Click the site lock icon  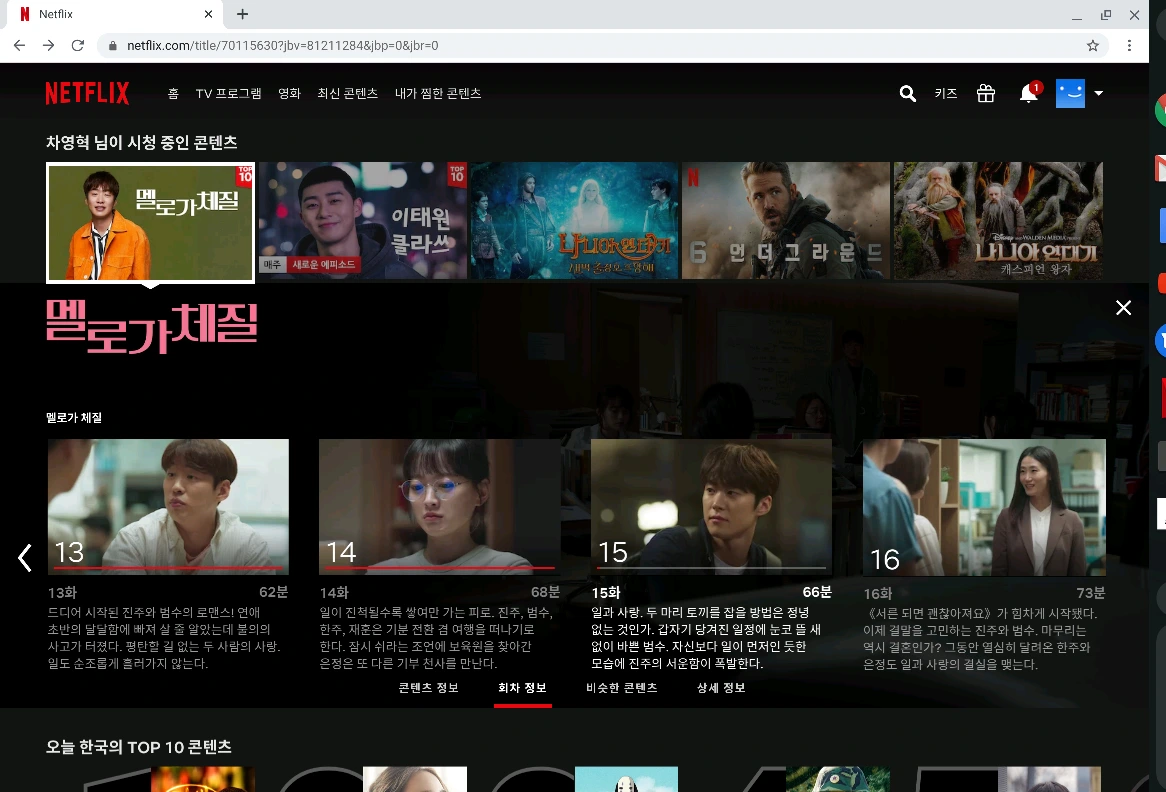coord(112,45)
